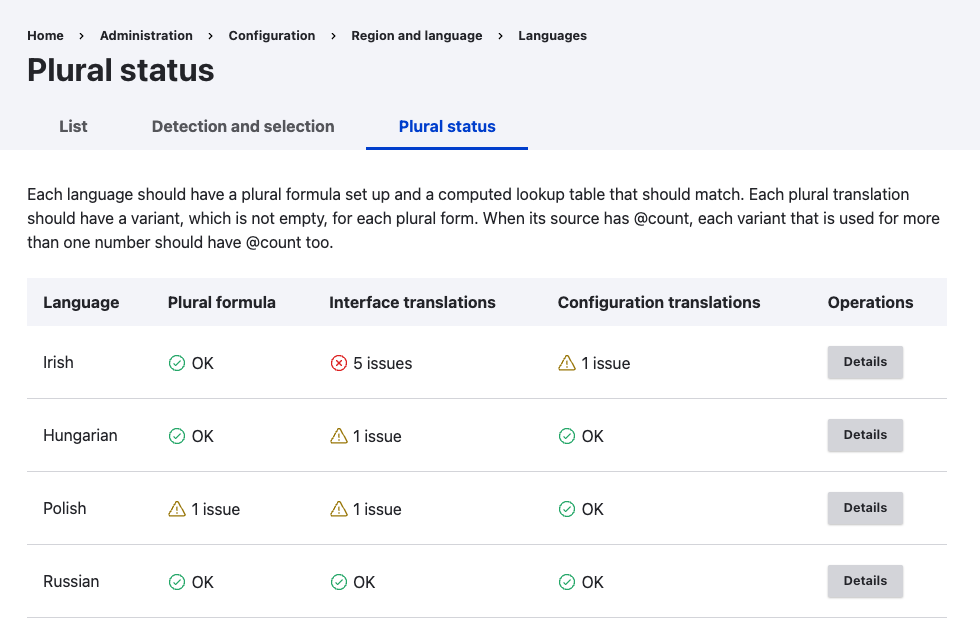Viewport: 980px width, 640px height.
Task: Click the Interface translations column header
Action: pyautogui.click(x=412, y=302)
